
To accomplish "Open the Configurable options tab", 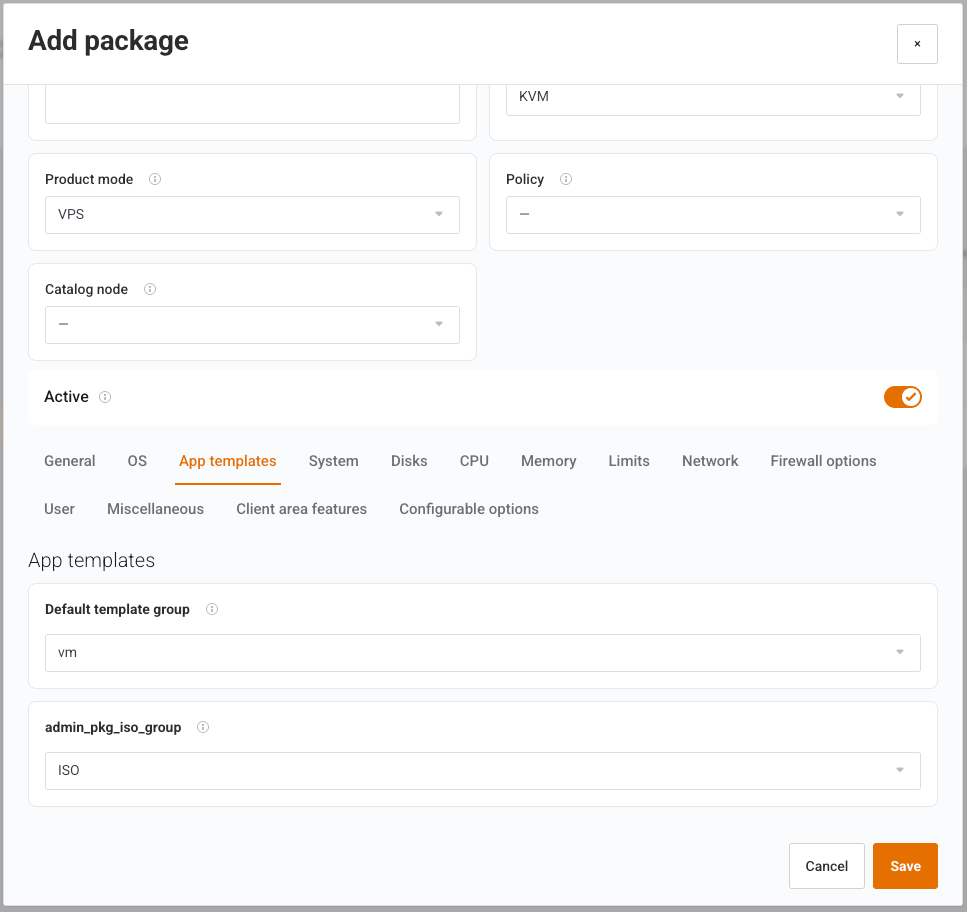I will [469, 509].
